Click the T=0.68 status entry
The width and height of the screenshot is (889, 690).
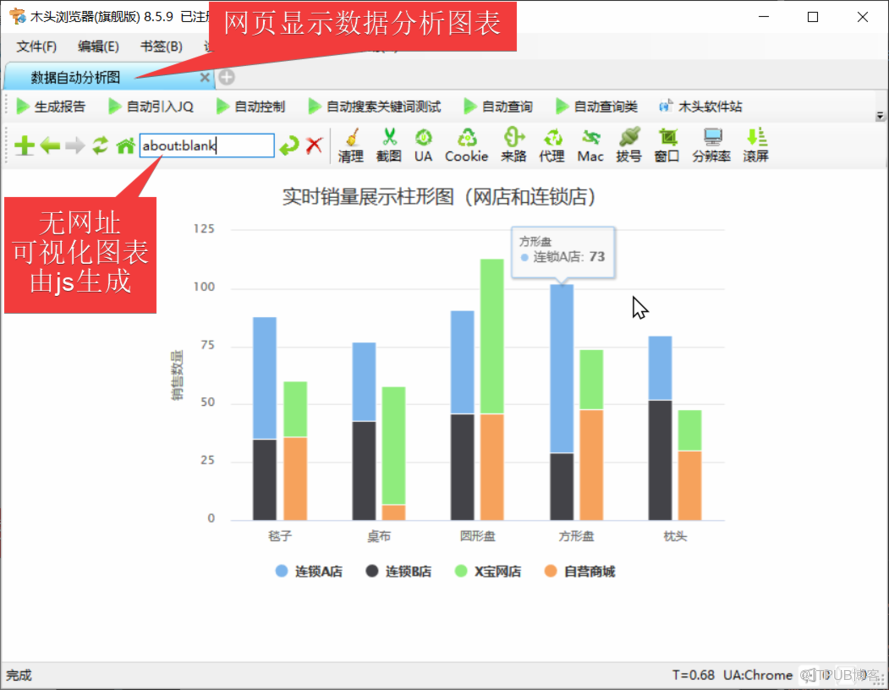coord(693,675)
